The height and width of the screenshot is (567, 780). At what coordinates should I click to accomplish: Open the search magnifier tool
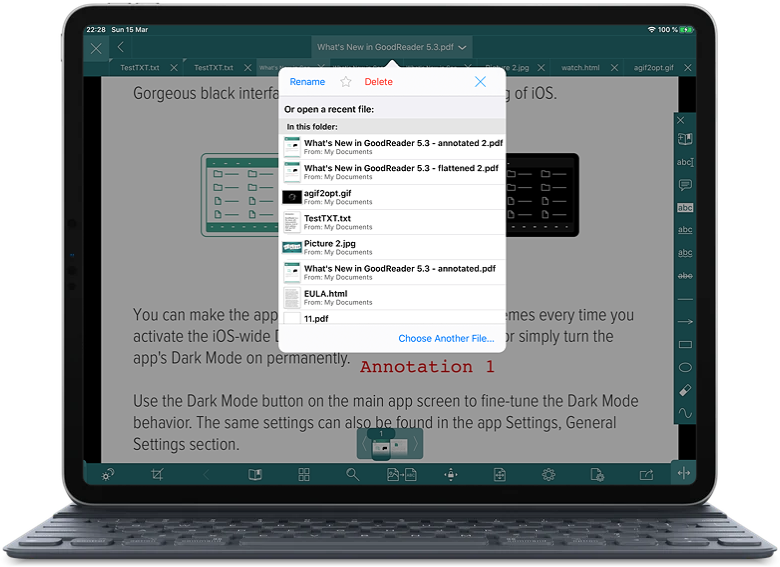353,474
